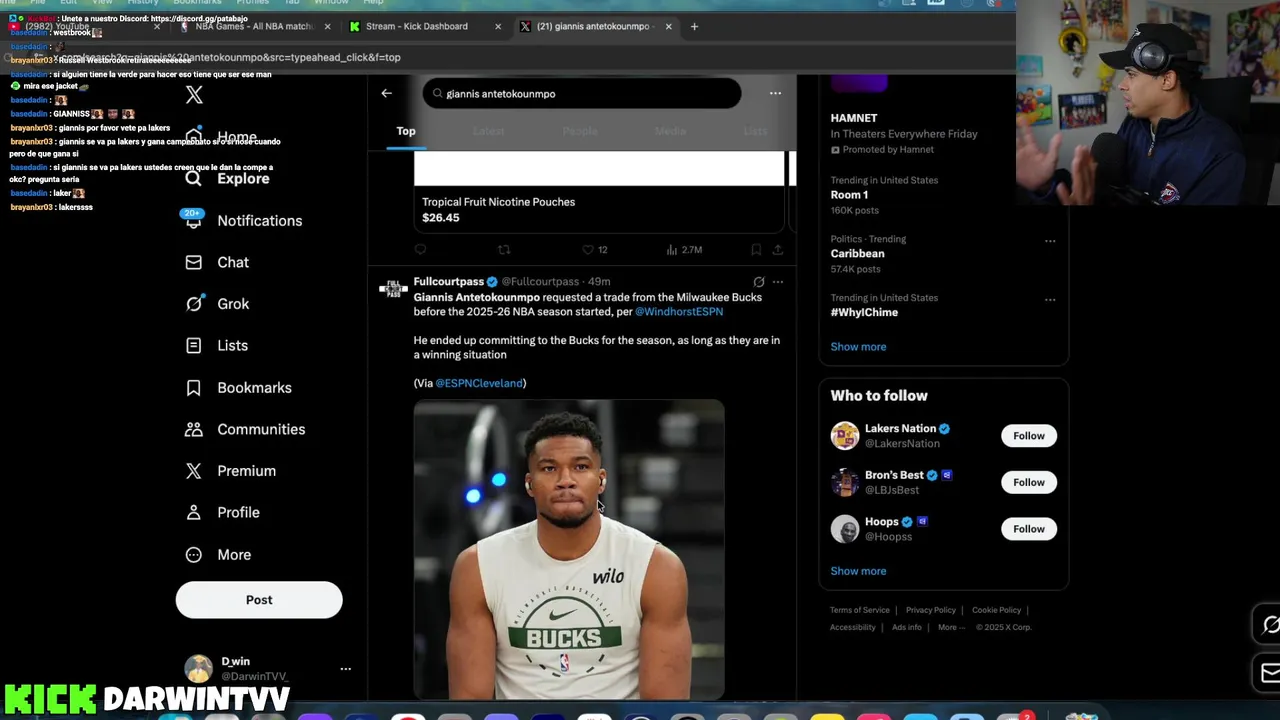Open Lists in the sidebar

(217, 345)
